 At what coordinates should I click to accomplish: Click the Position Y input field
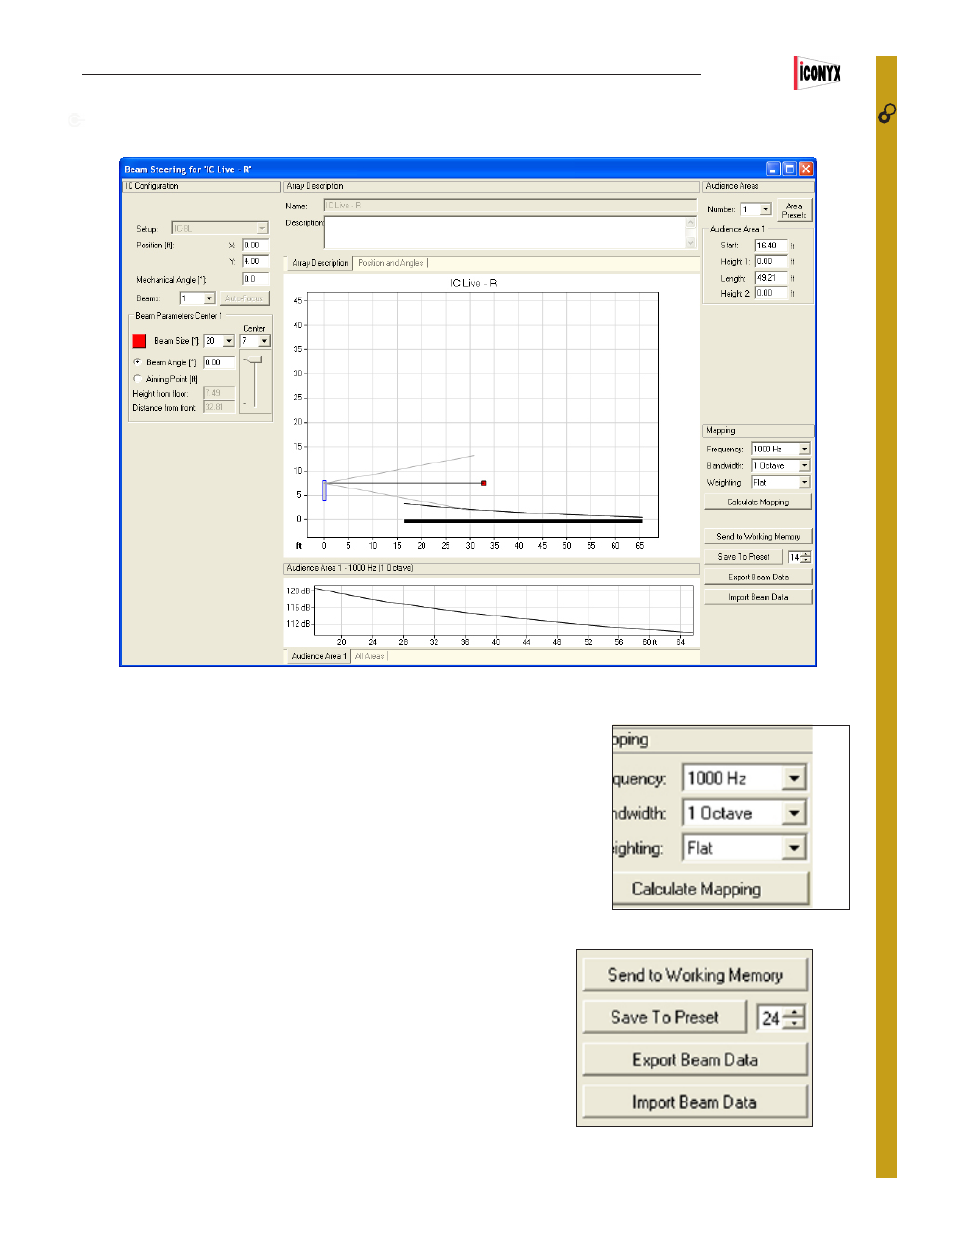pyautogui.click(x=256, y=261)
